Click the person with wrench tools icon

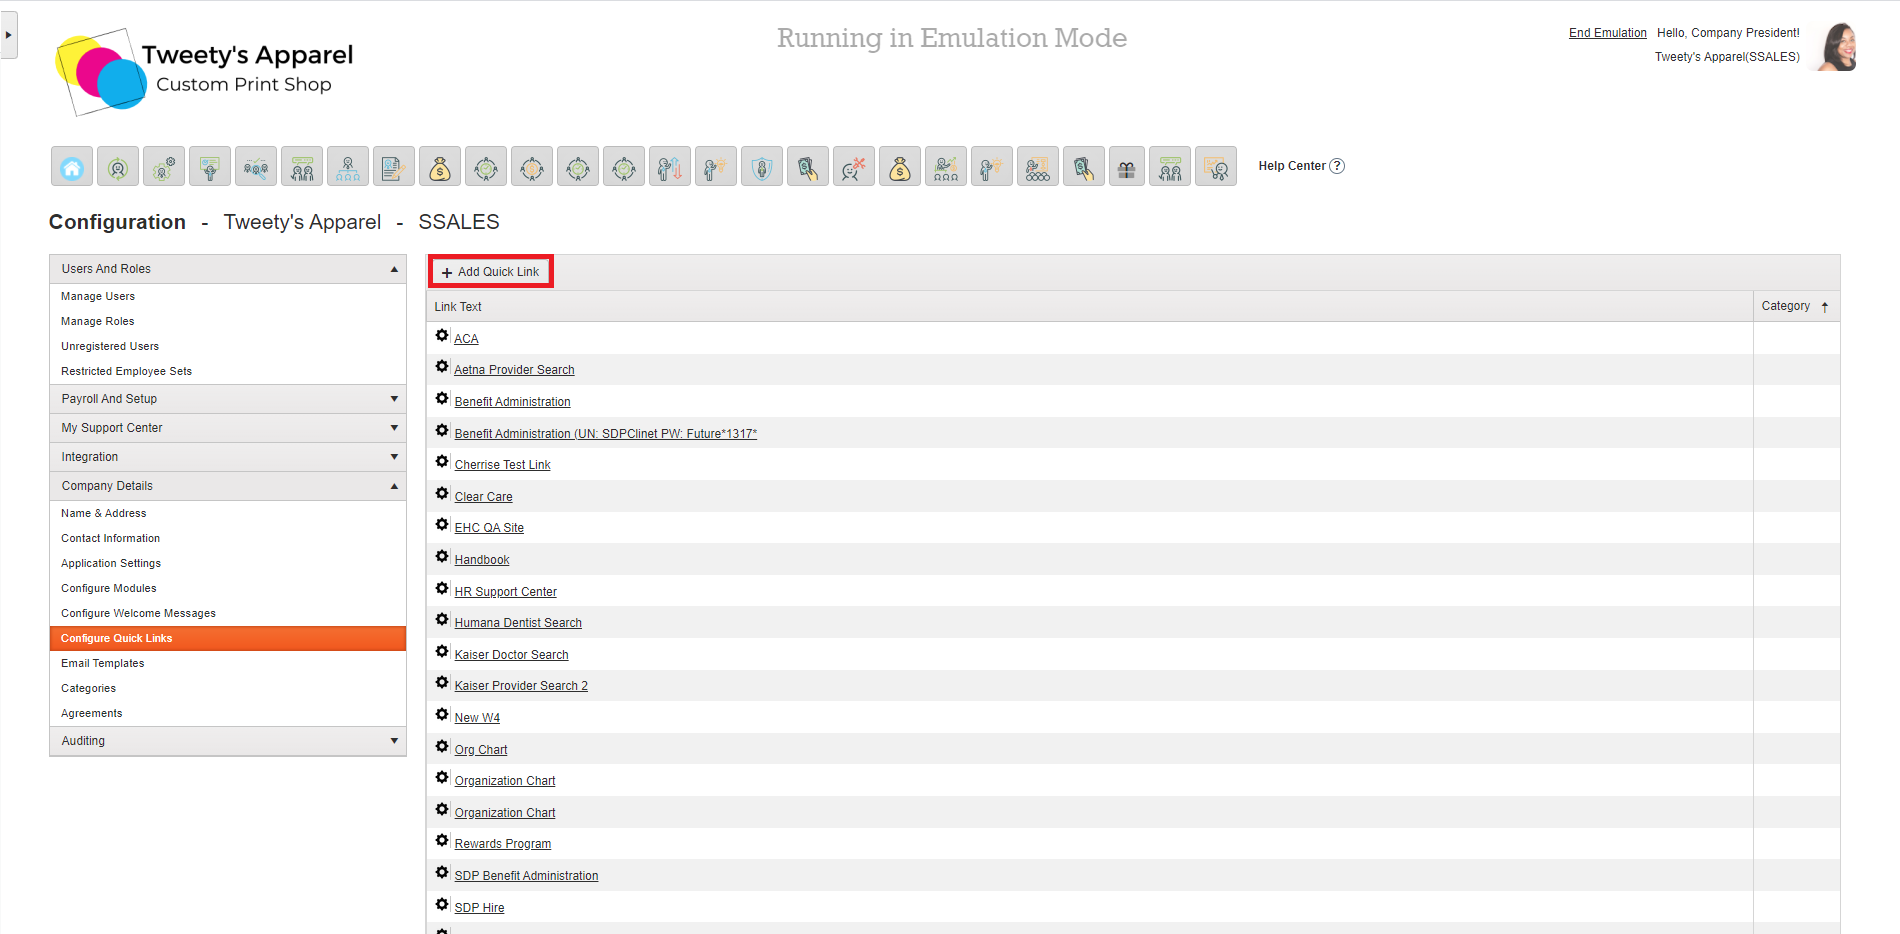coord(854,166)
